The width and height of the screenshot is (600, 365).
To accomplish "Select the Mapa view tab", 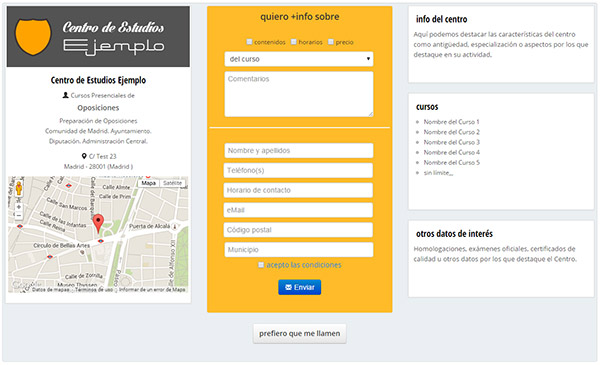I will (148, 183).
